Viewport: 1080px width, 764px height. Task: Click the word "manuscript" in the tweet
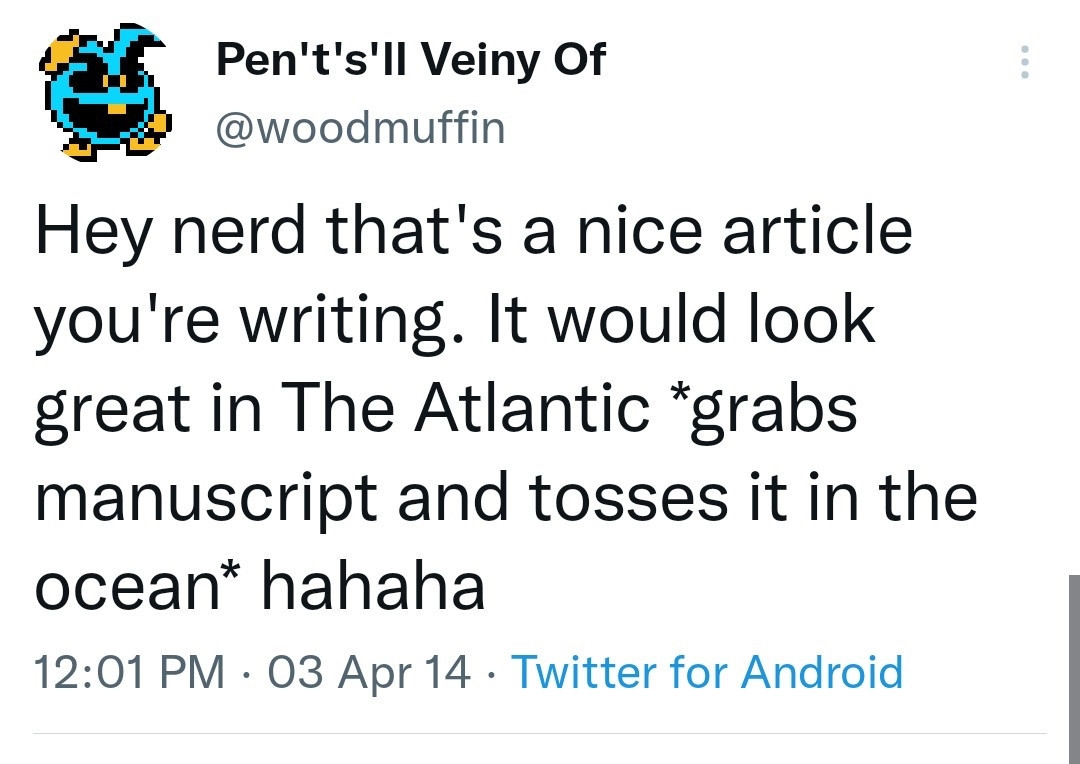(x=206, y=498)
